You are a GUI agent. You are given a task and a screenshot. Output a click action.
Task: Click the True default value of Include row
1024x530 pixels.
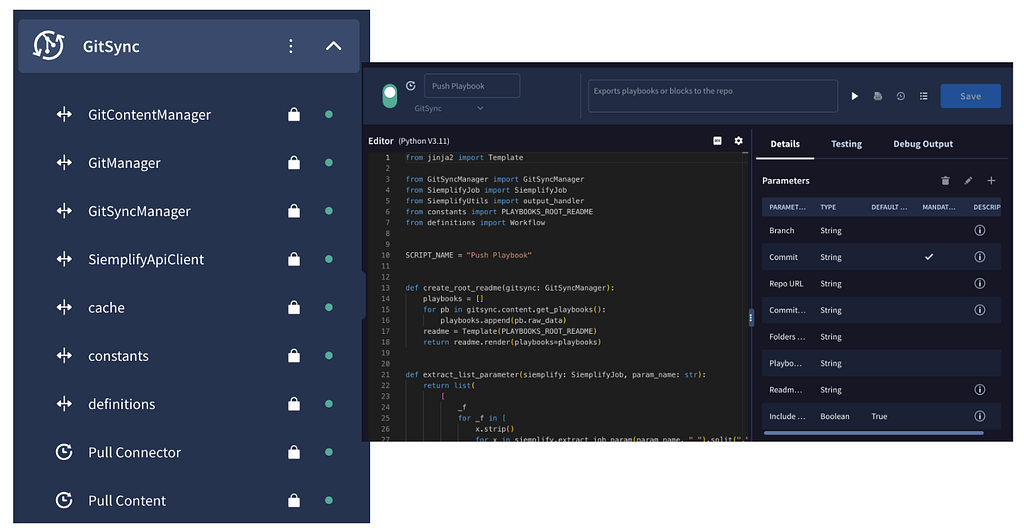[879, 416]
